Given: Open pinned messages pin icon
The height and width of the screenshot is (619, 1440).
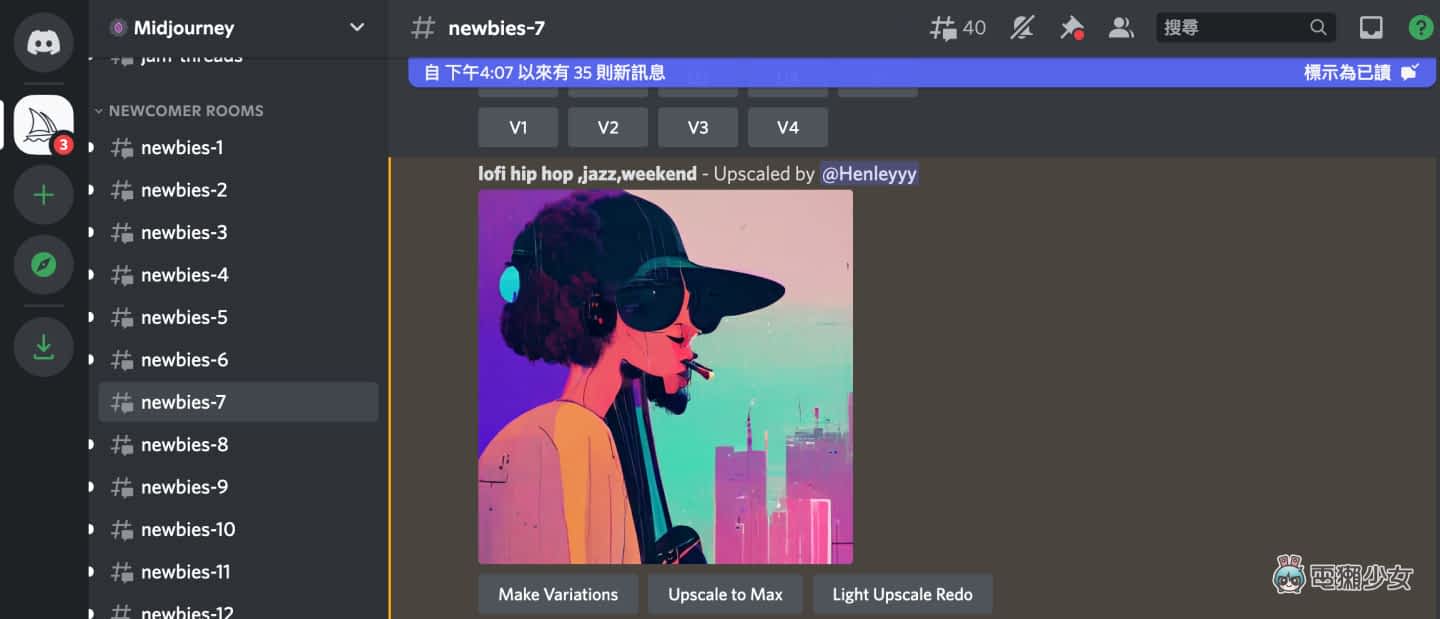Looking at the screenshot, I should click(1071, 28).
